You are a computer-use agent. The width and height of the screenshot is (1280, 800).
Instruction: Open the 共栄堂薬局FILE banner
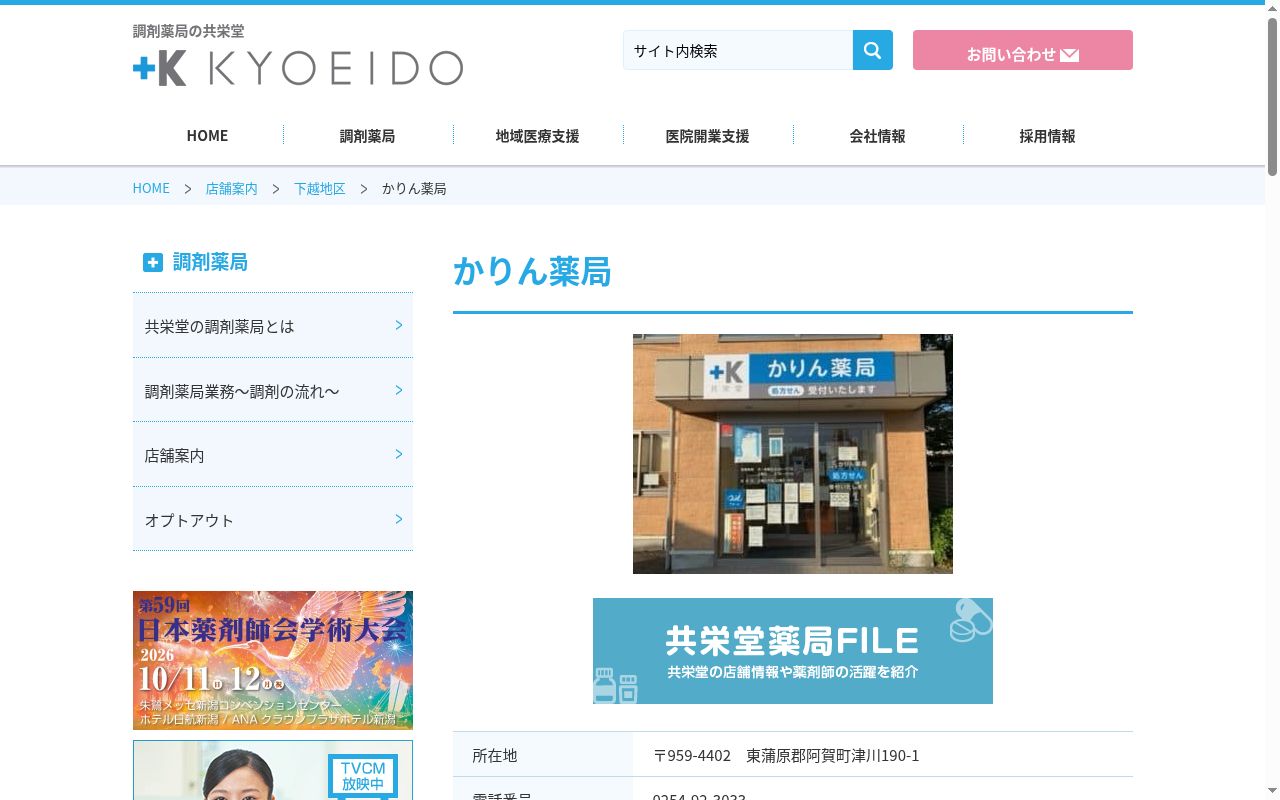click(793, 651)
